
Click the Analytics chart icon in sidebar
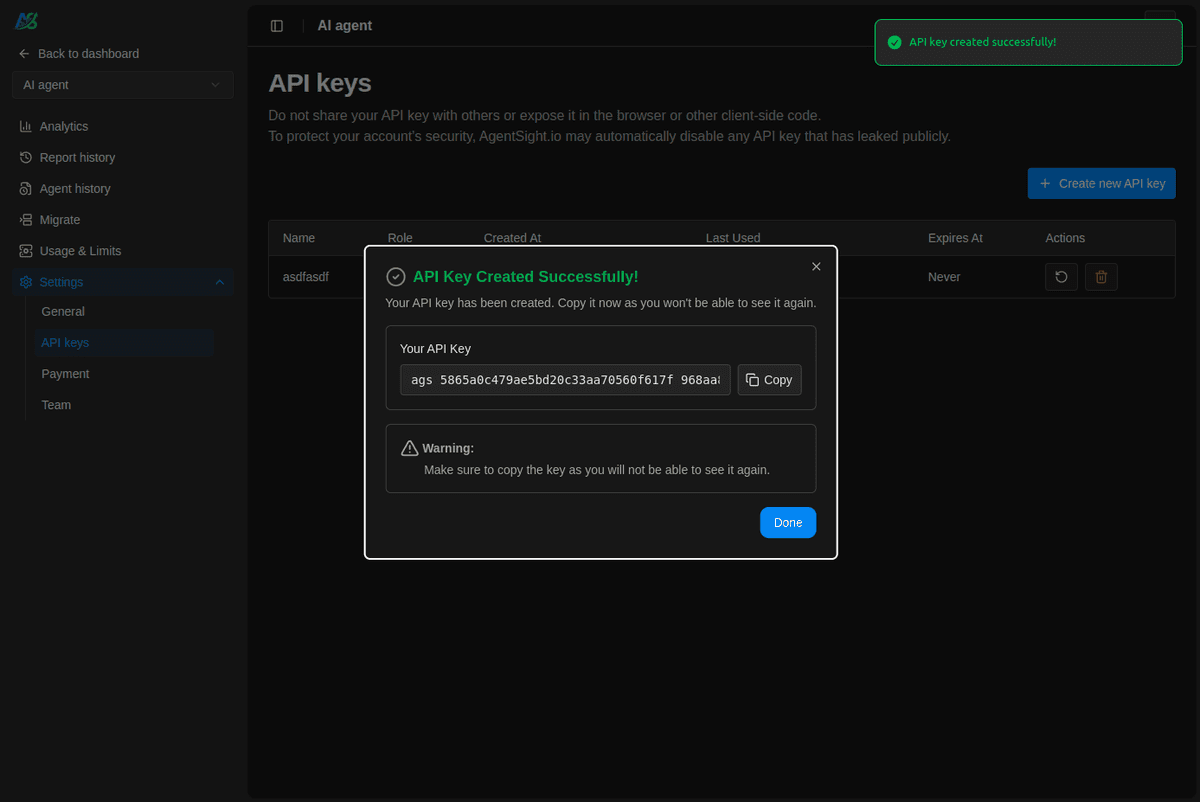click(x=25, y=126)
